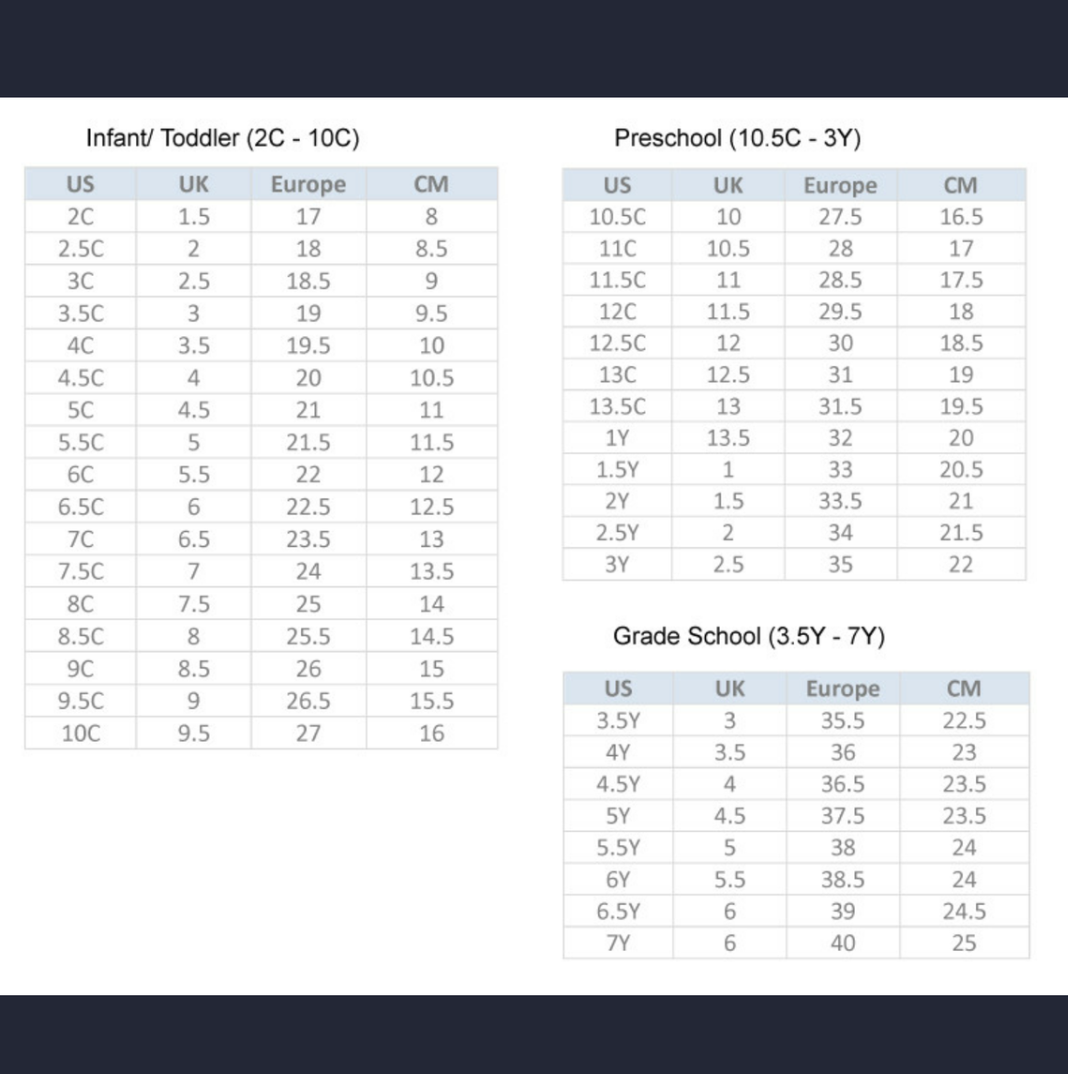Select the 12.5C US size cell
Viewport: 1068px width, 1074px height.
pos(617,343)
